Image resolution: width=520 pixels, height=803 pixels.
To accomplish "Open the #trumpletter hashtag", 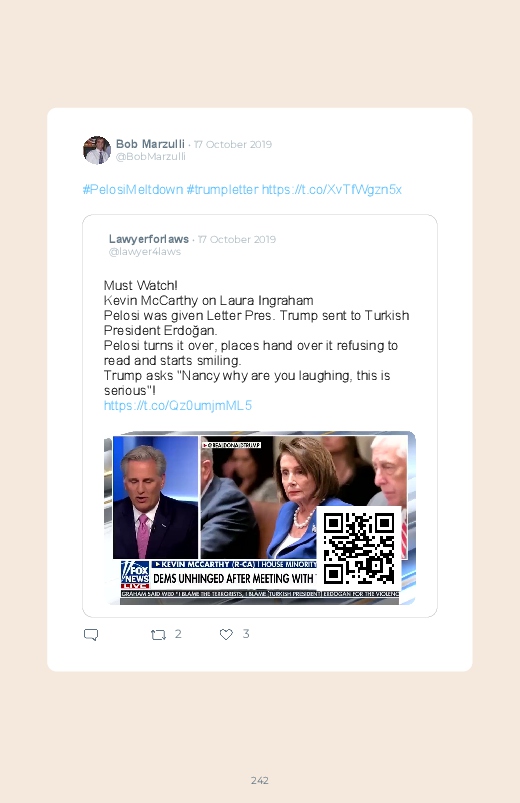I will [x=222, y=189].
